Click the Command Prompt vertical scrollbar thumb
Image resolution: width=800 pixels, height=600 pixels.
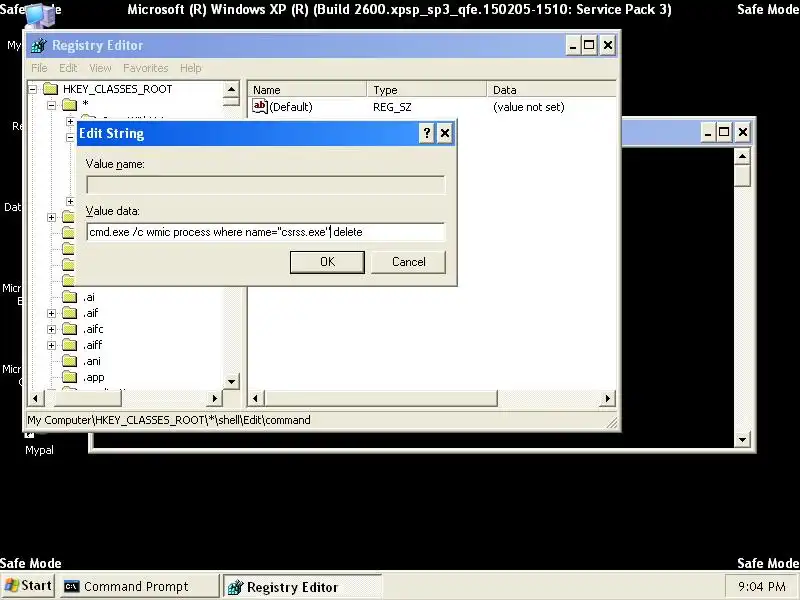tap(742, 176)
